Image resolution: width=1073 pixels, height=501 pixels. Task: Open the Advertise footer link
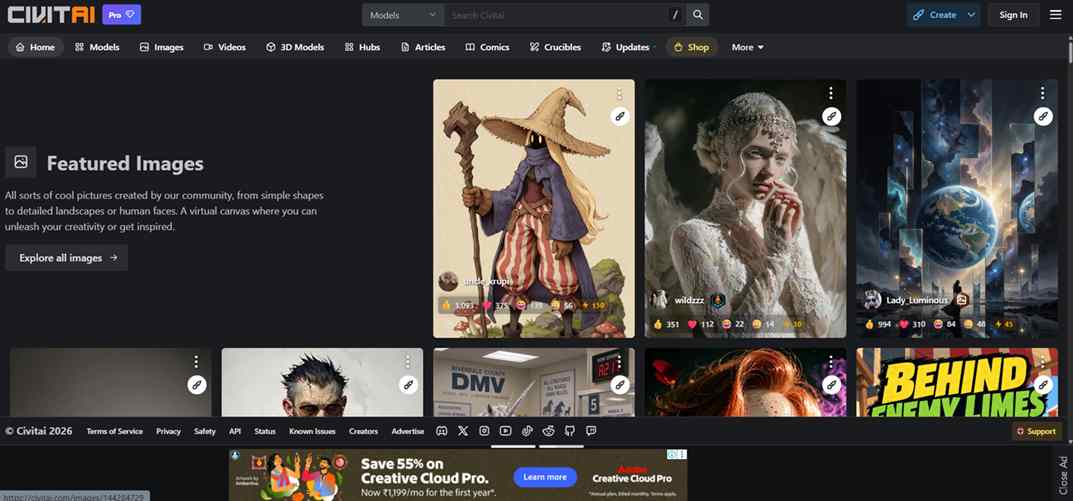point(408,431)
